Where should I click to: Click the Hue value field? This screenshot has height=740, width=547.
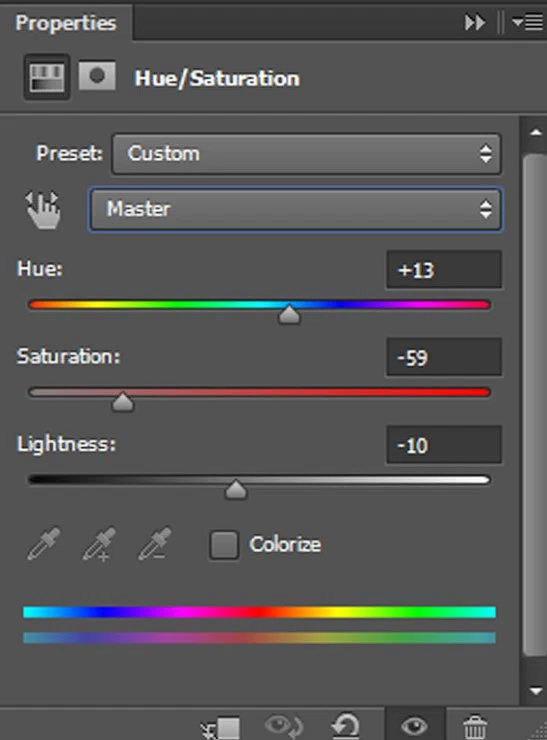tap(444, 269)
